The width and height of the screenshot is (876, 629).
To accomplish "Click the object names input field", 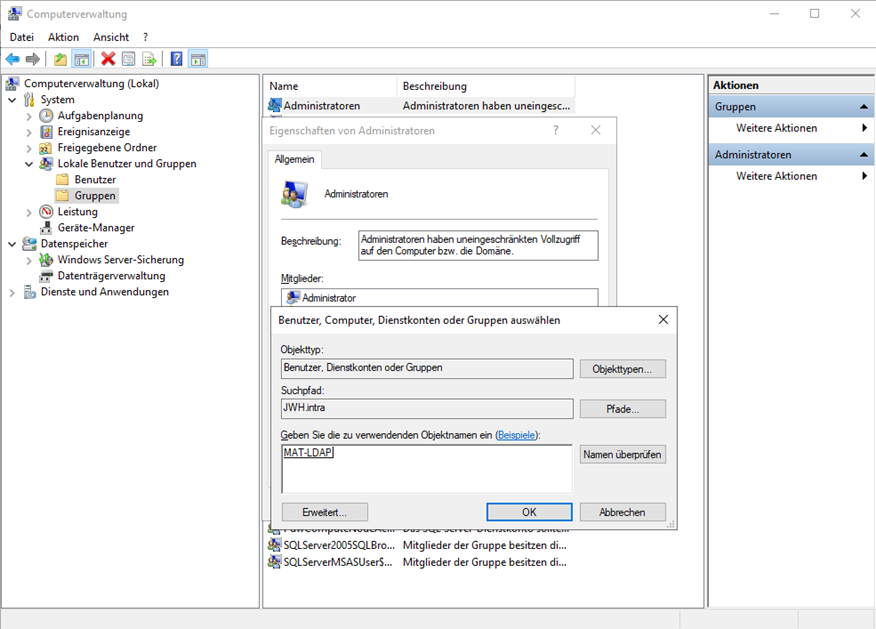I will [x=427, y=469].
